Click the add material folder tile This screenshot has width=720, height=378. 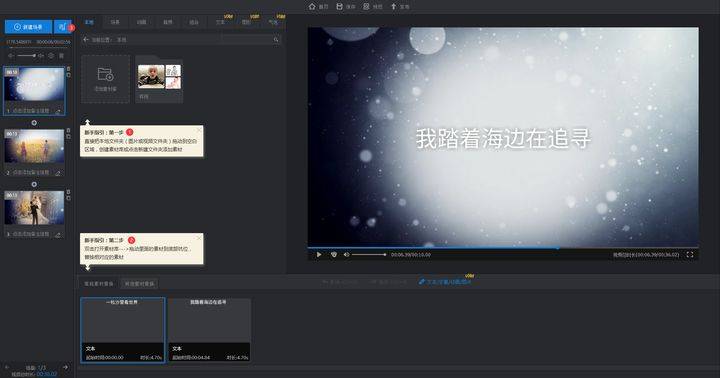point(106,79)
